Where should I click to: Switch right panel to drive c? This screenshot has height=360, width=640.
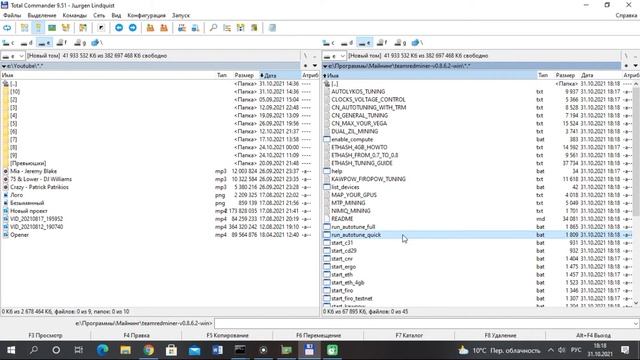[329, 42]
